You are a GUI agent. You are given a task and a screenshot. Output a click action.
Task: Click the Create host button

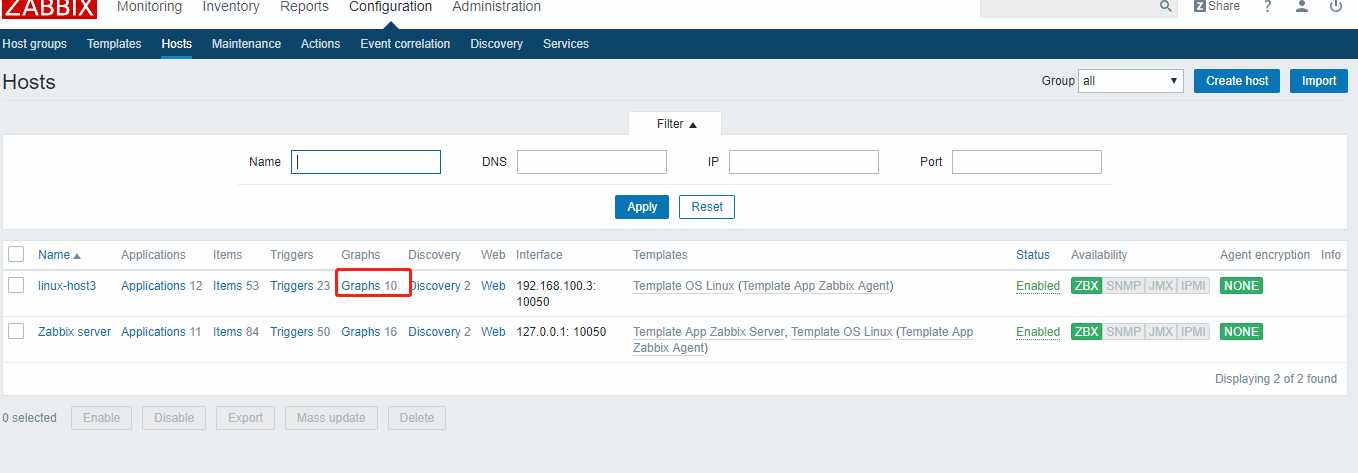[x=1237, y=81]
